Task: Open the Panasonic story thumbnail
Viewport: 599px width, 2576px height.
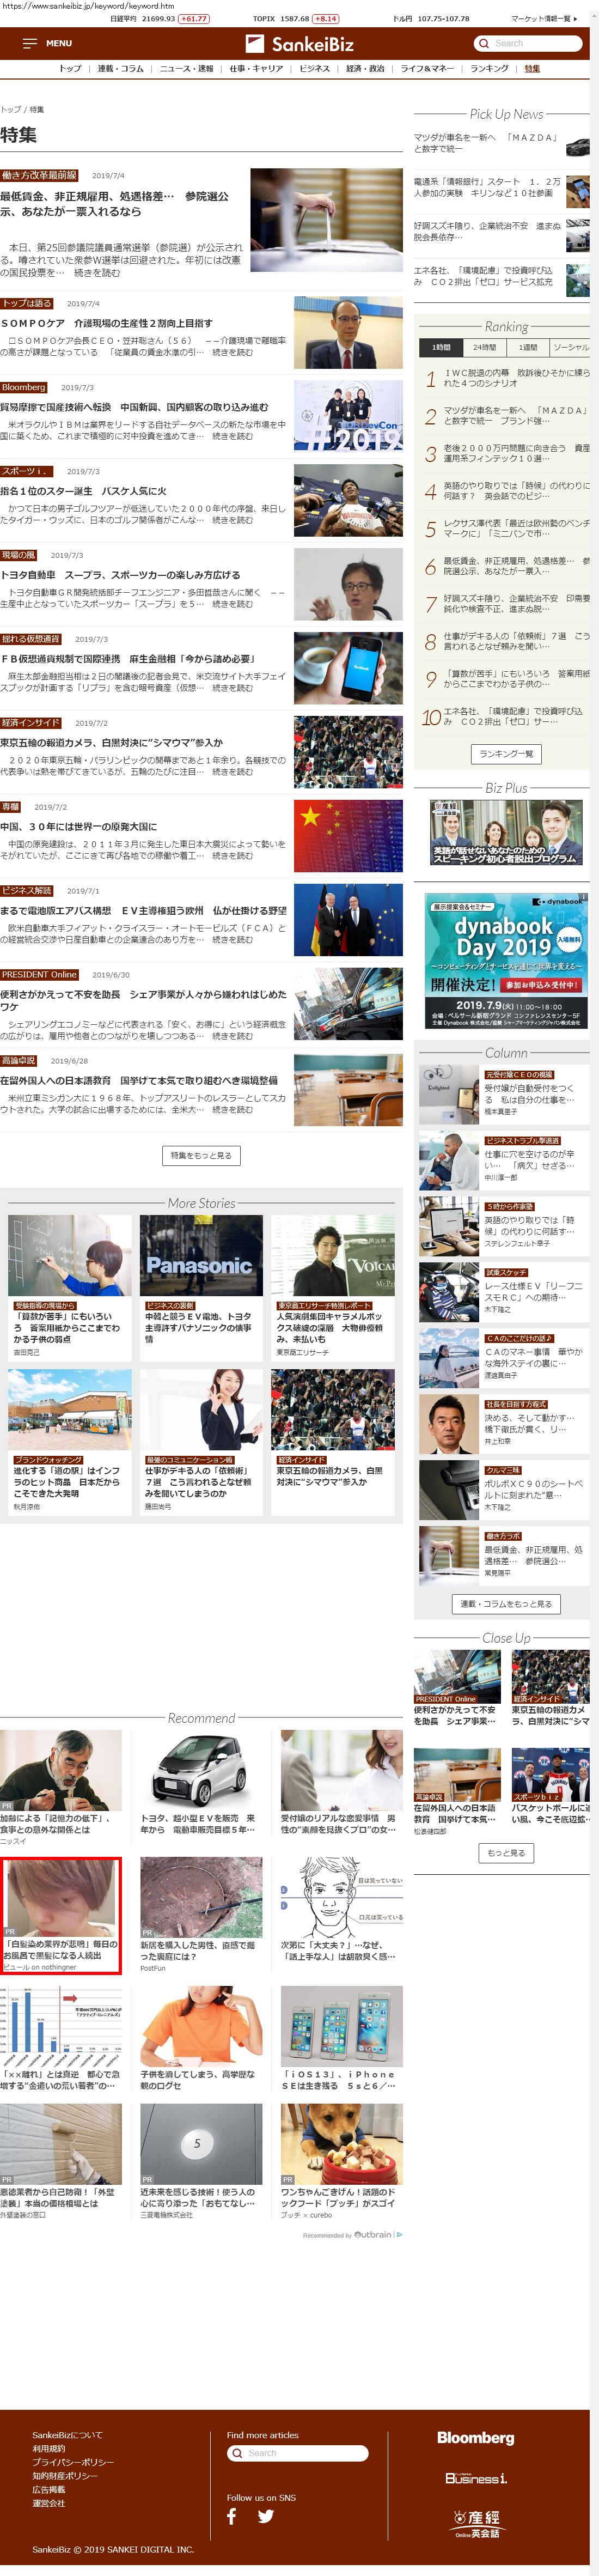Action: [x=201, y=1255]
